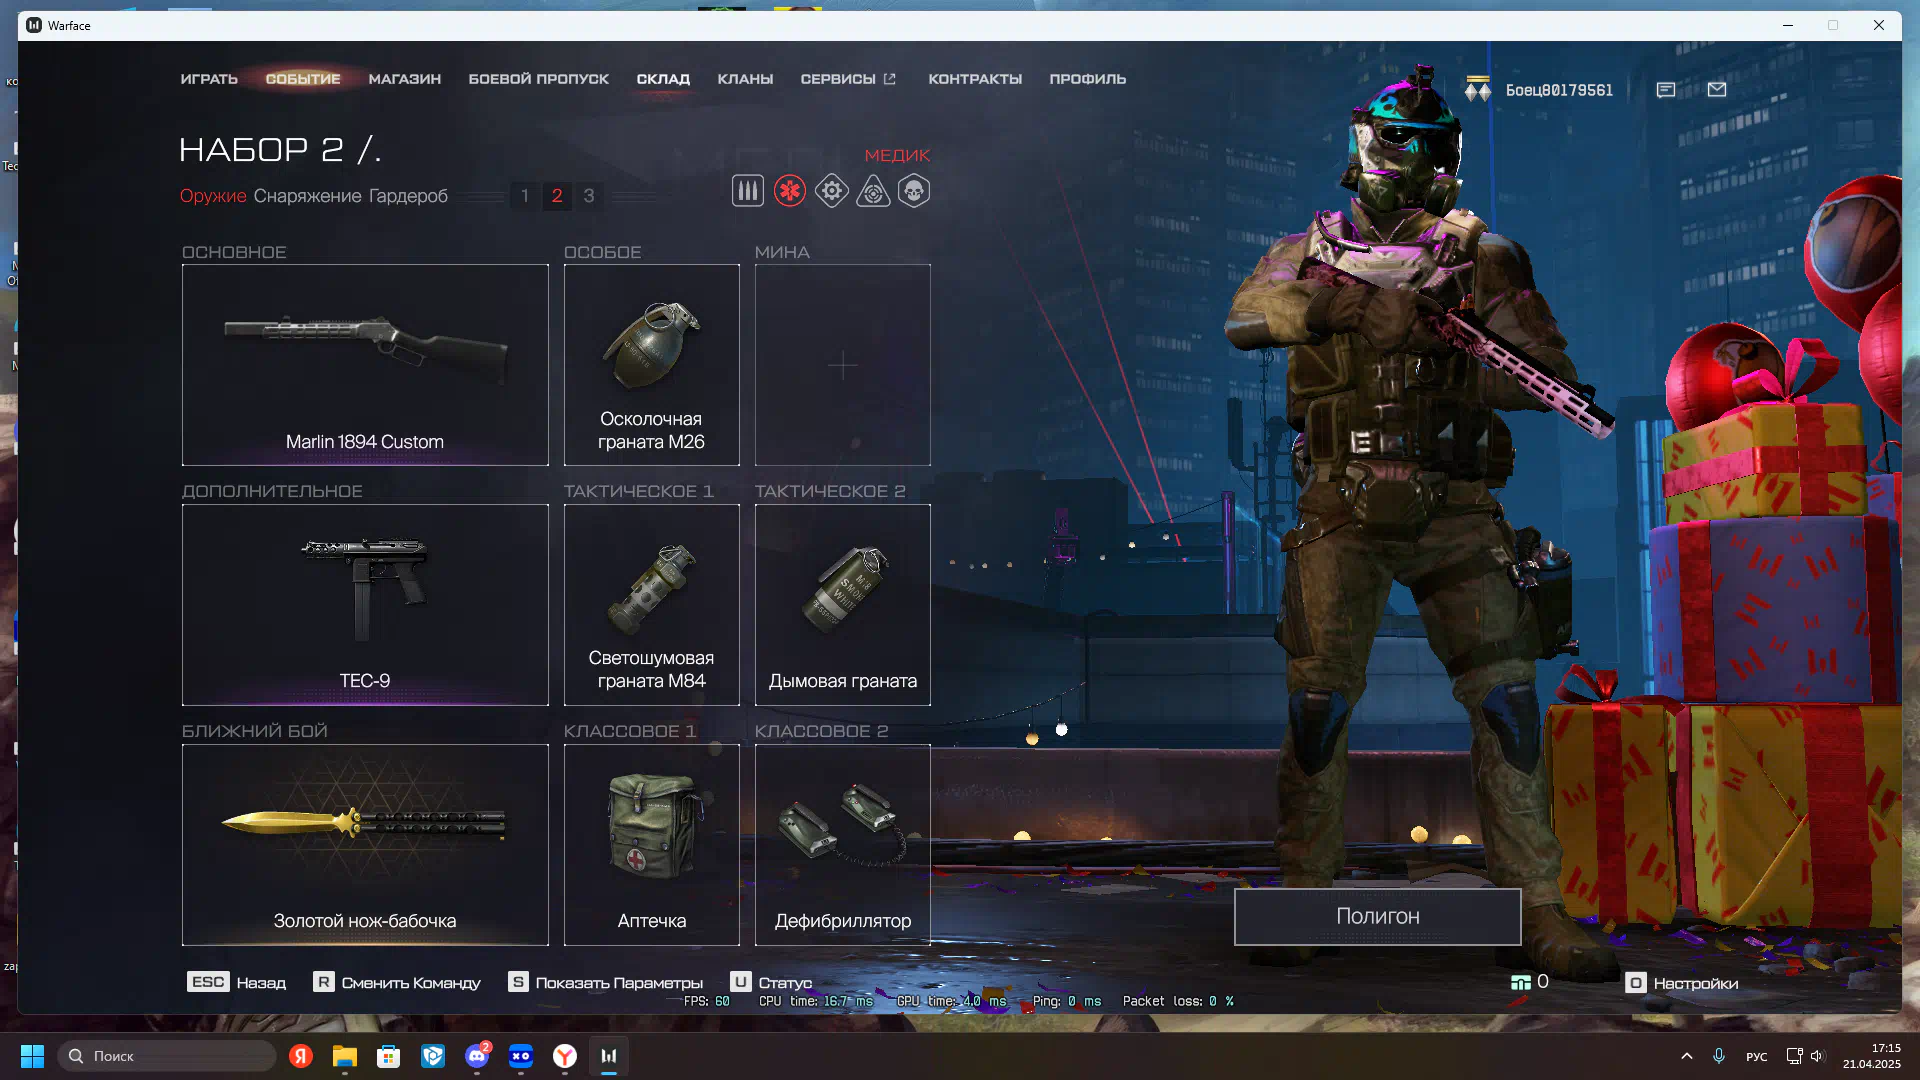Open Yandex Browser from the taskbar
Image resolution: width=1920 pixels, height=1080 pixels.
[565, 1056]
